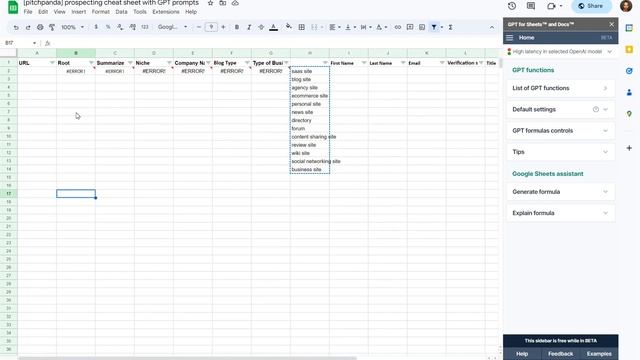Open the font family dropdown
This screenshot has height=360, width=640.
(173, 27)
